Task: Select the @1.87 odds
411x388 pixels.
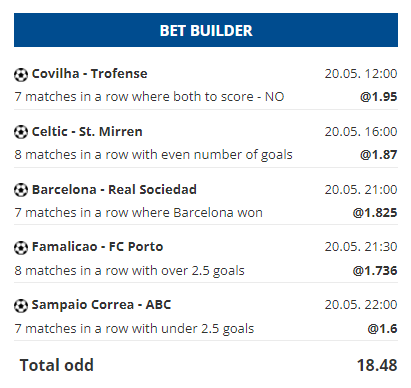Action: click(378, 155)
